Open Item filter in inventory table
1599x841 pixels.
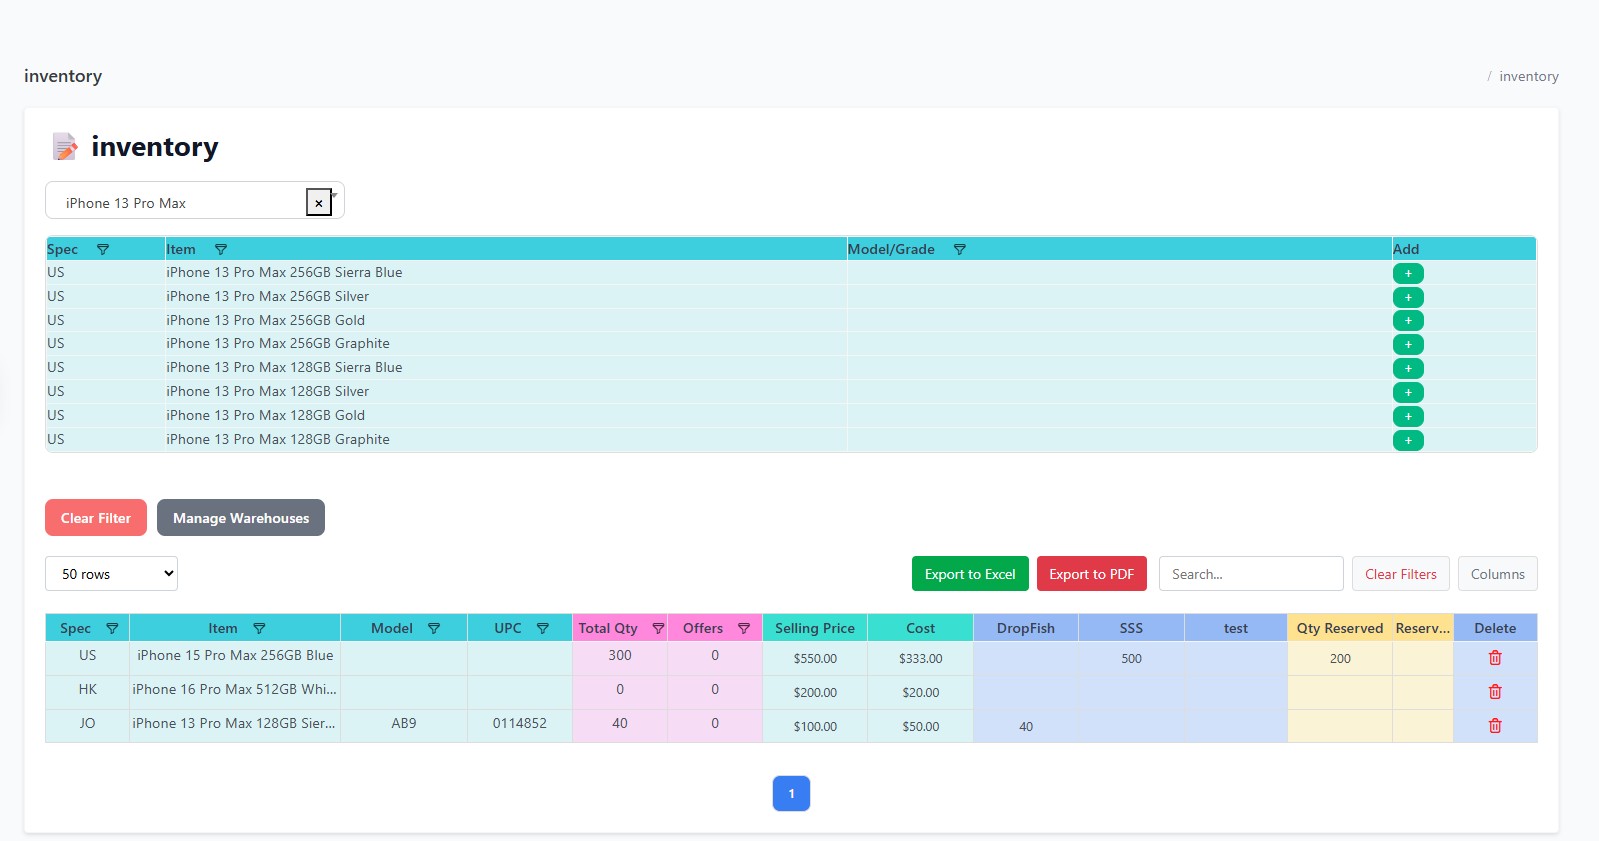point(259,628)
